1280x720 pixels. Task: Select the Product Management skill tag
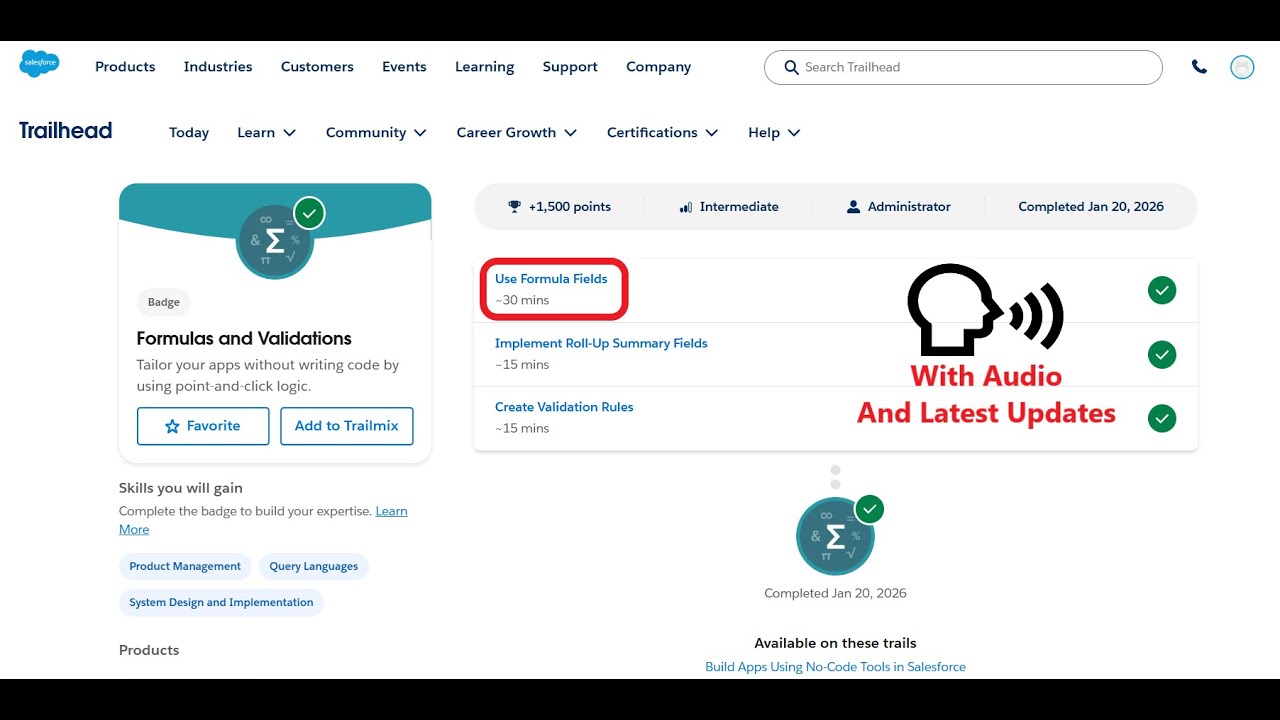click(x=185, y=567)
